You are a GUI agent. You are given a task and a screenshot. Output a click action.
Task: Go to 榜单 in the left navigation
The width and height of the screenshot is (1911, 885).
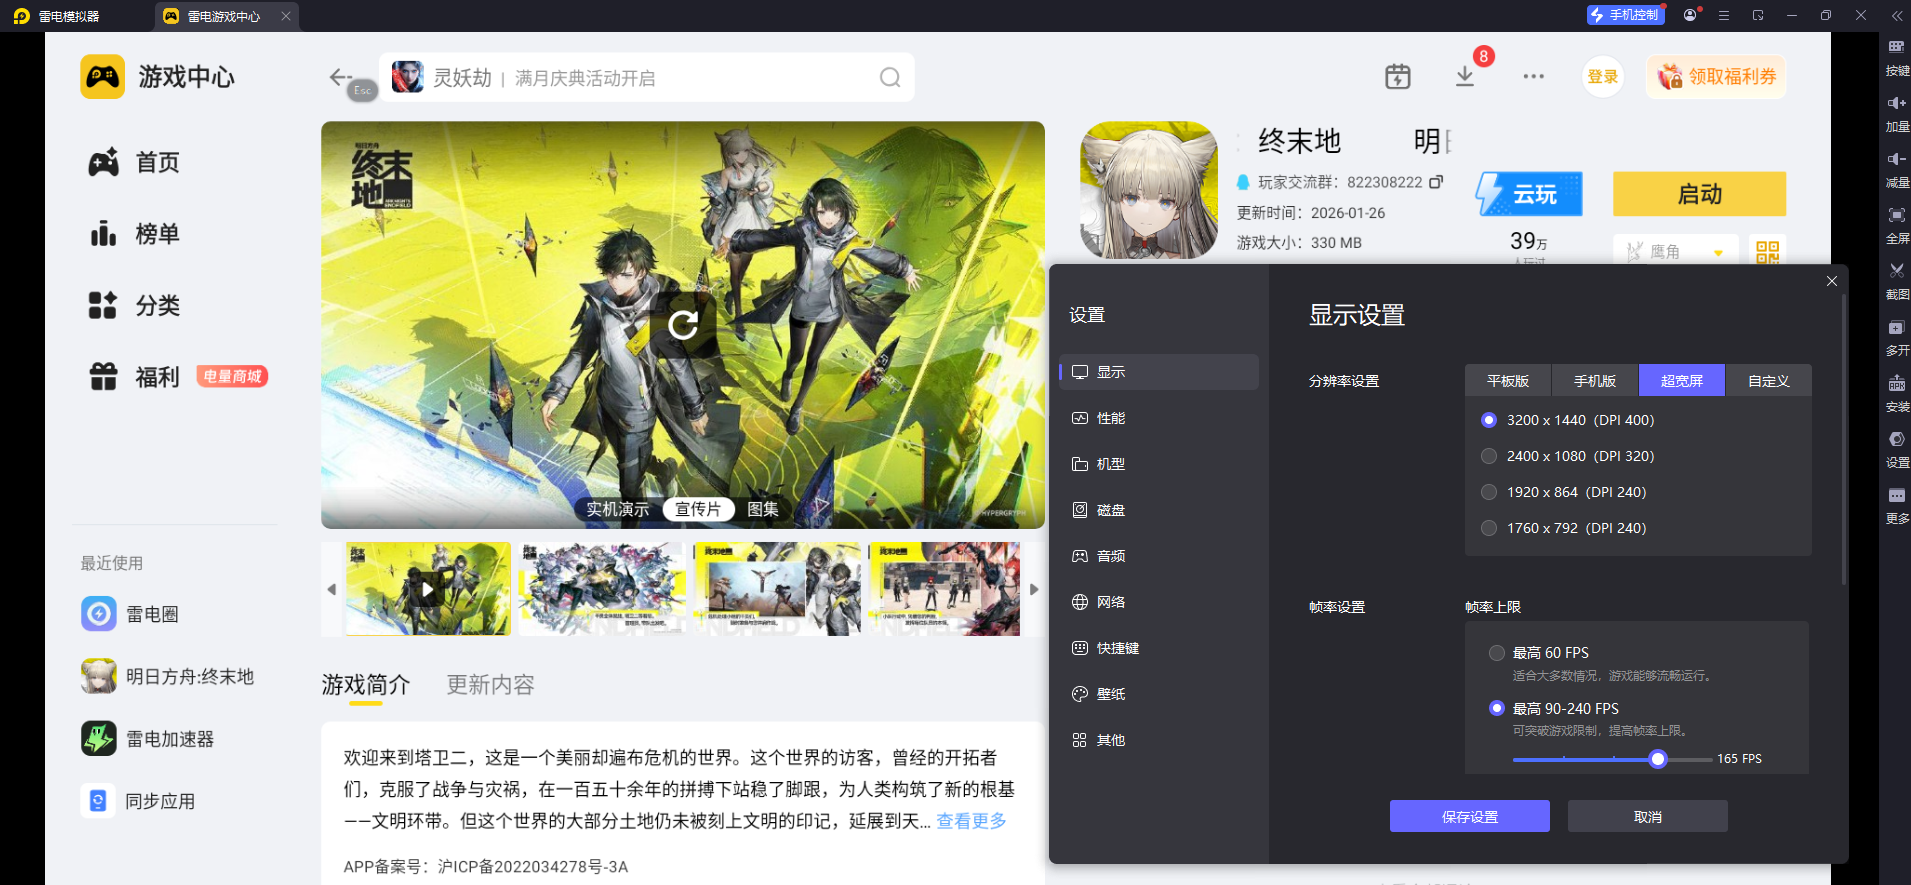coord(135,234)
